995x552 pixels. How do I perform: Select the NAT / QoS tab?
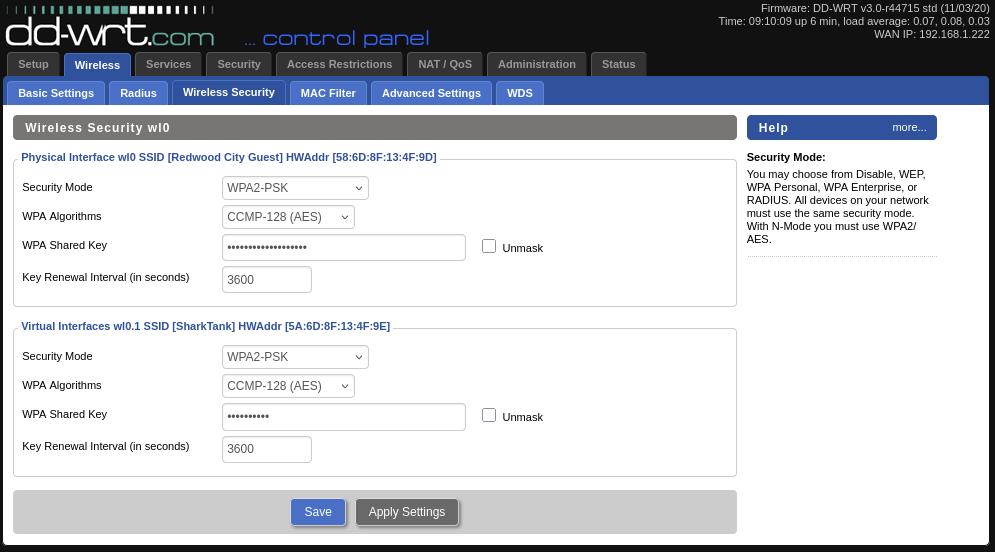tap(444, 64)
